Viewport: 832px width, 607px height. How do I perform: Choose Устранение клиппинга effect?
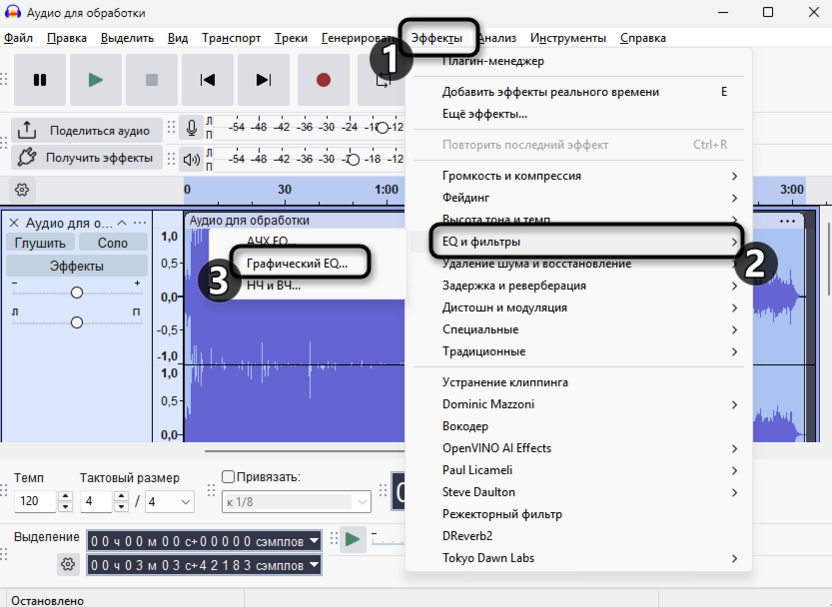tap(578, 382)
